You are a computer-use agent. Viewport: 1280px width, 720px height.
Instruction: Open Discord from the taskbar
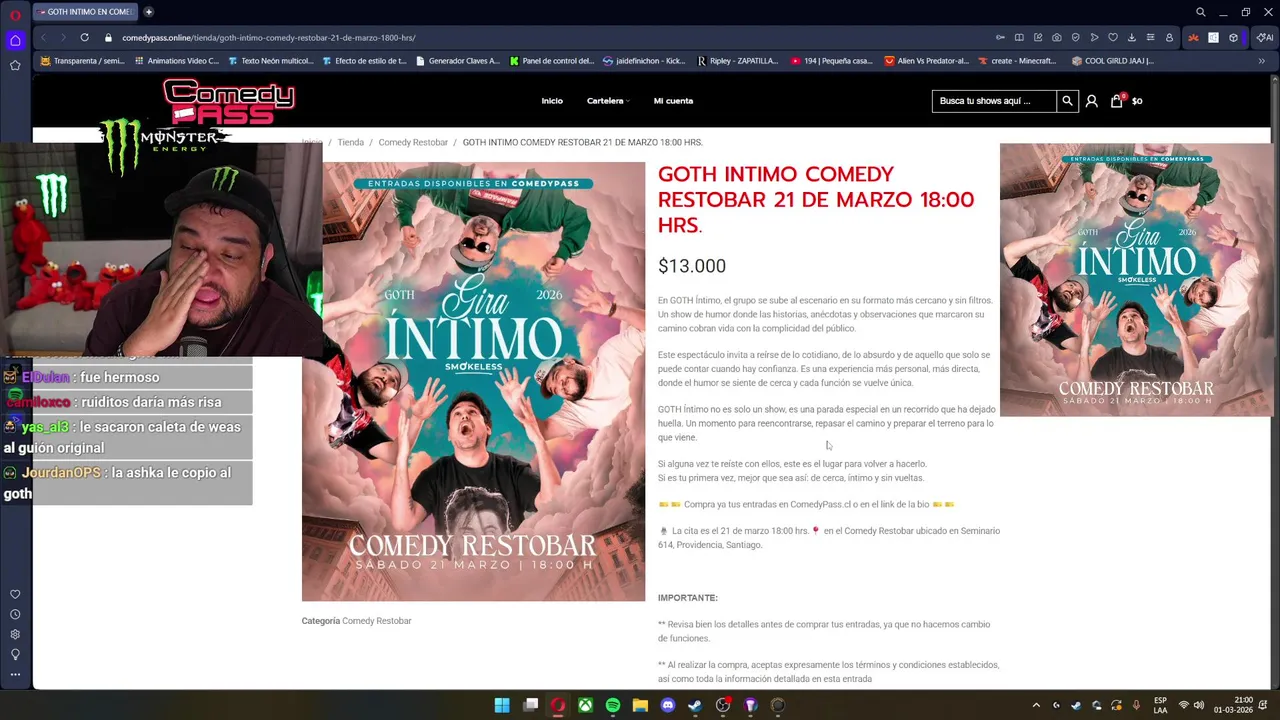[668, 705]
